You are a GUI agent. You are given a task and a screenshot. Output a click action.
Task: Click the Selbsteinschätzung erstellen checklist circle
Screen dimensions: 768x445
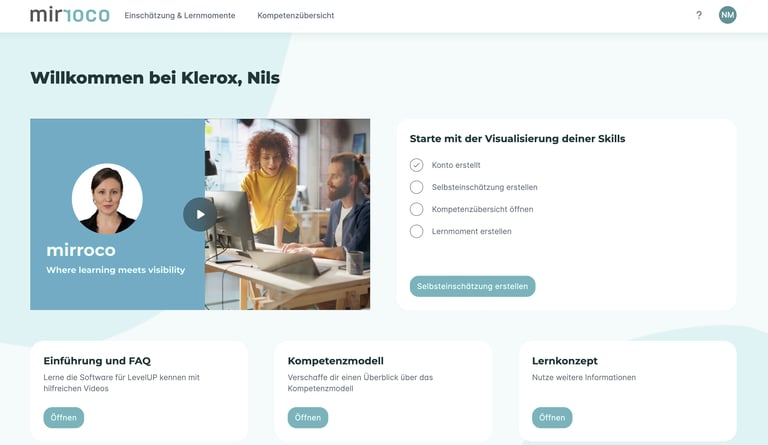(416, 187)
